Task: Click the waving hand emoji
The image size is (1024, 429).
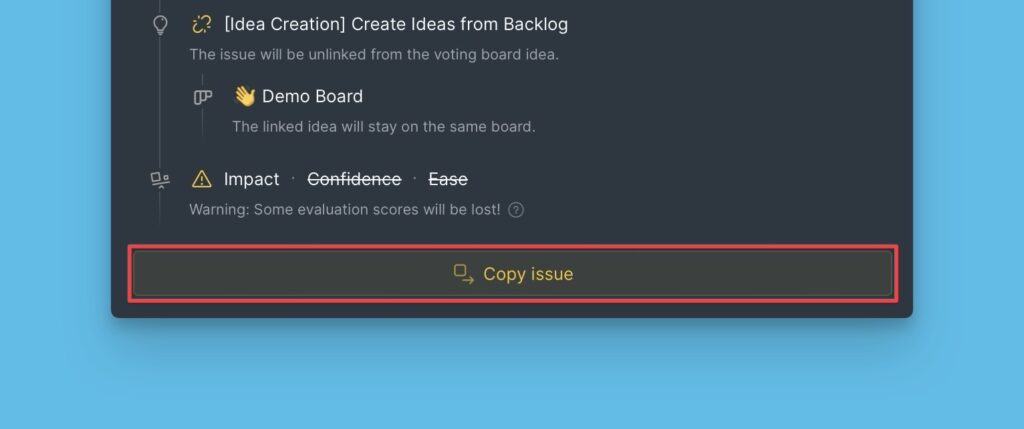Action: (x=245, y=96)
